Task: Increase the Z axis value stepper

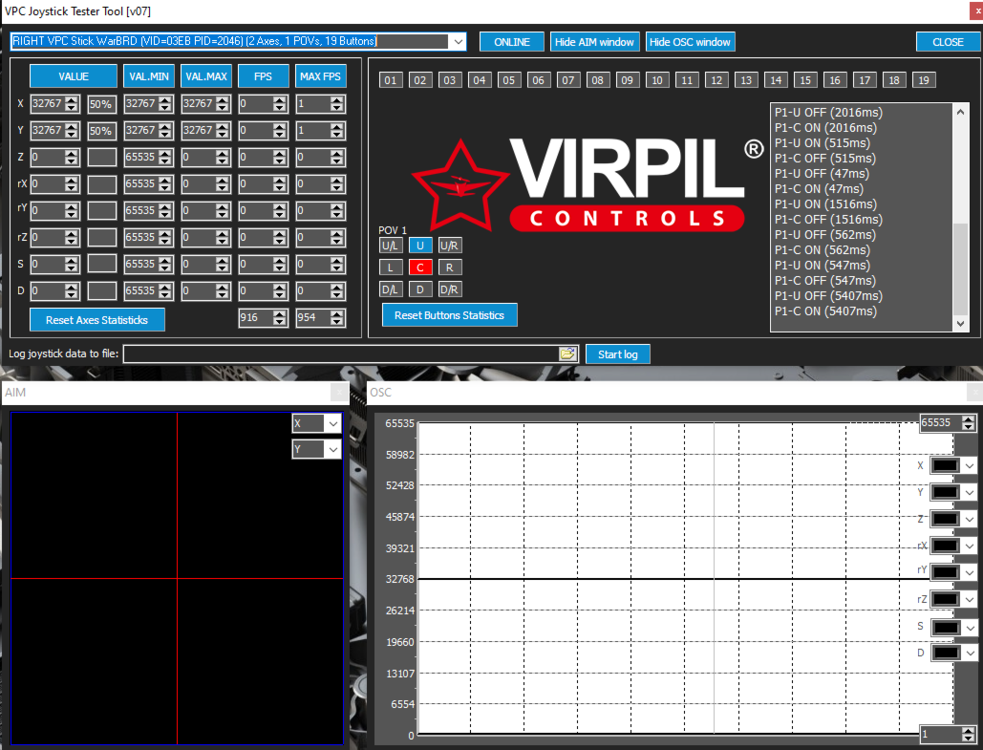Action: [72, 154]
